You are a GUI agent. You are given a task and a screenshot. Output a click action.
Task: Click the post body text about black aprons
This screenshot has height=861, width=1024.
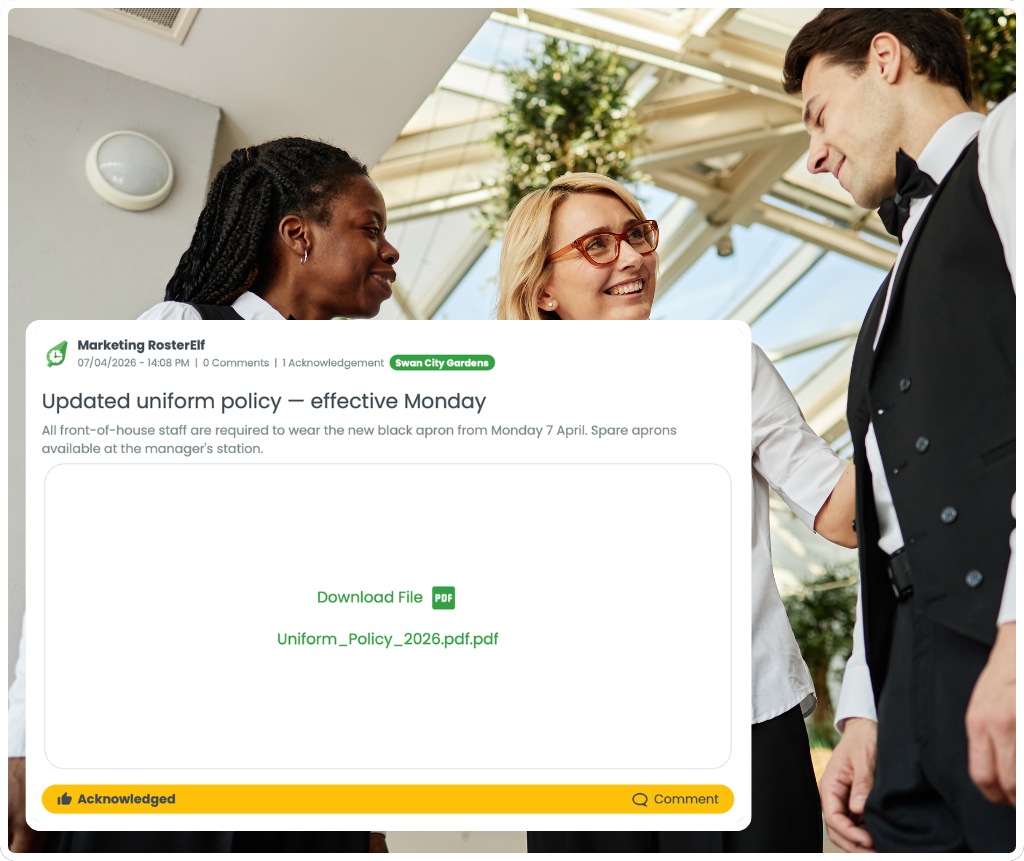tap(359, 439)
